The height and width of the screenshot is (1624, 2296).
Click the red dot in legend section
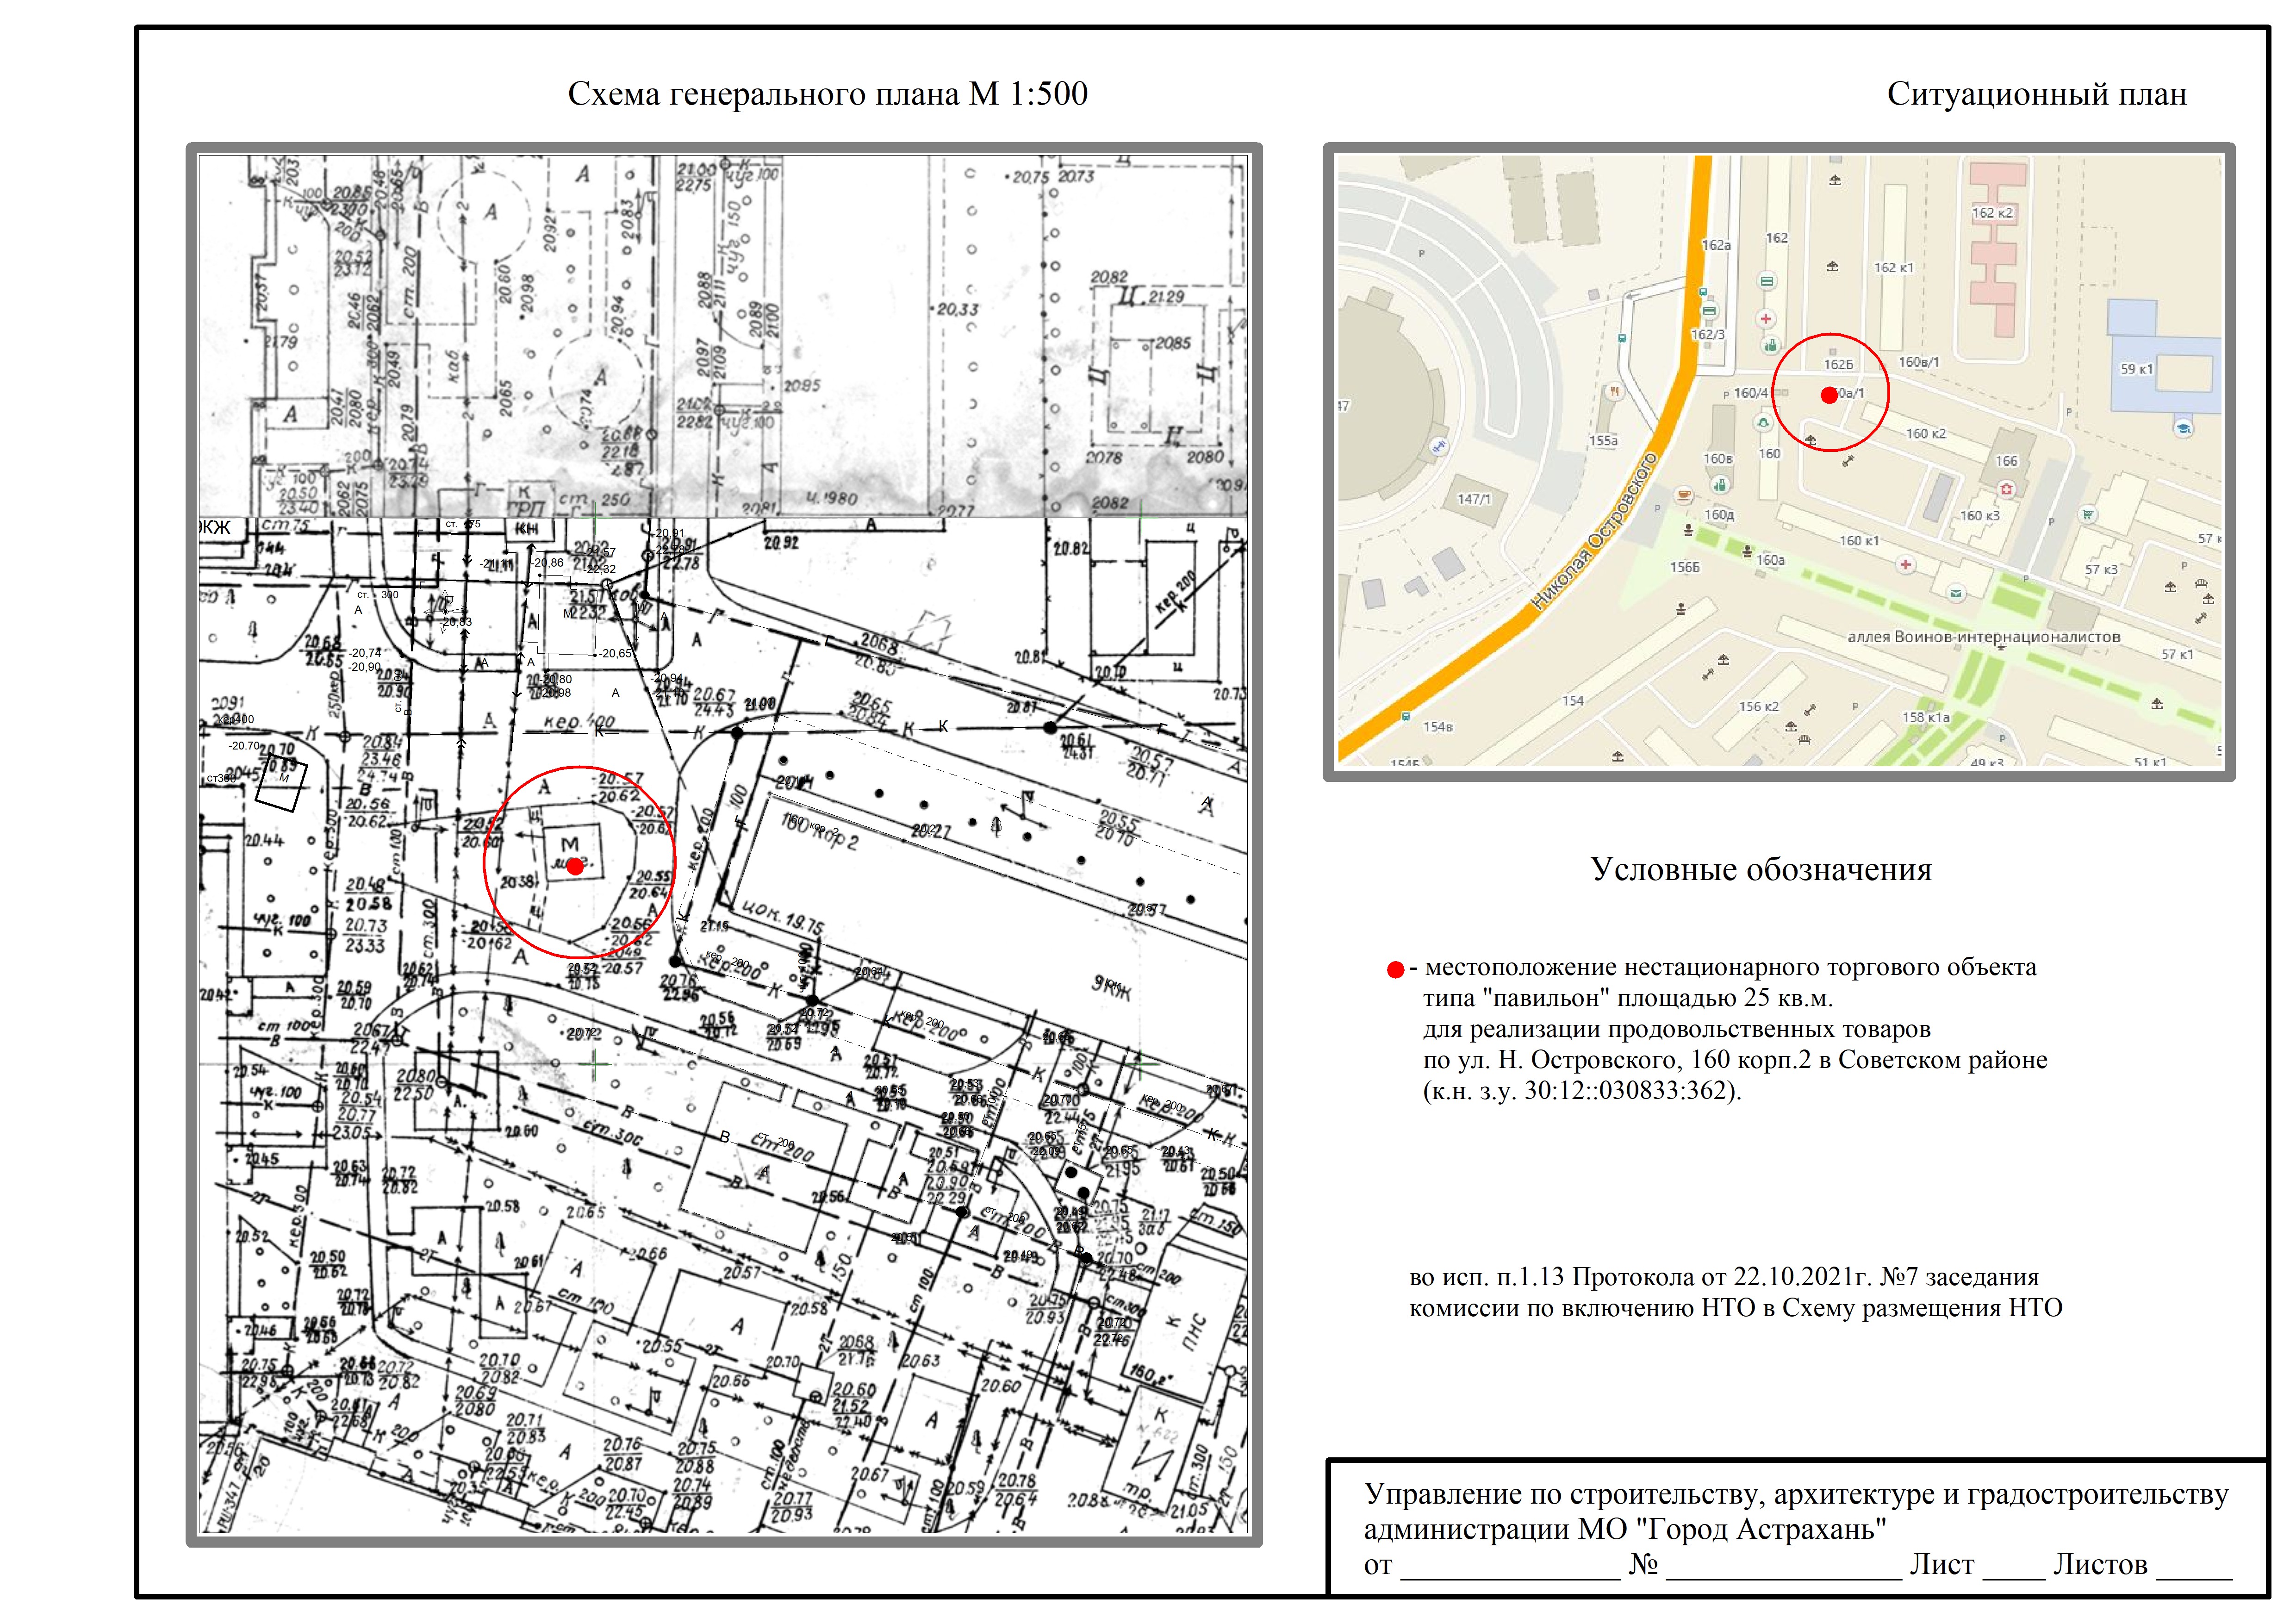click(1395, 969)
